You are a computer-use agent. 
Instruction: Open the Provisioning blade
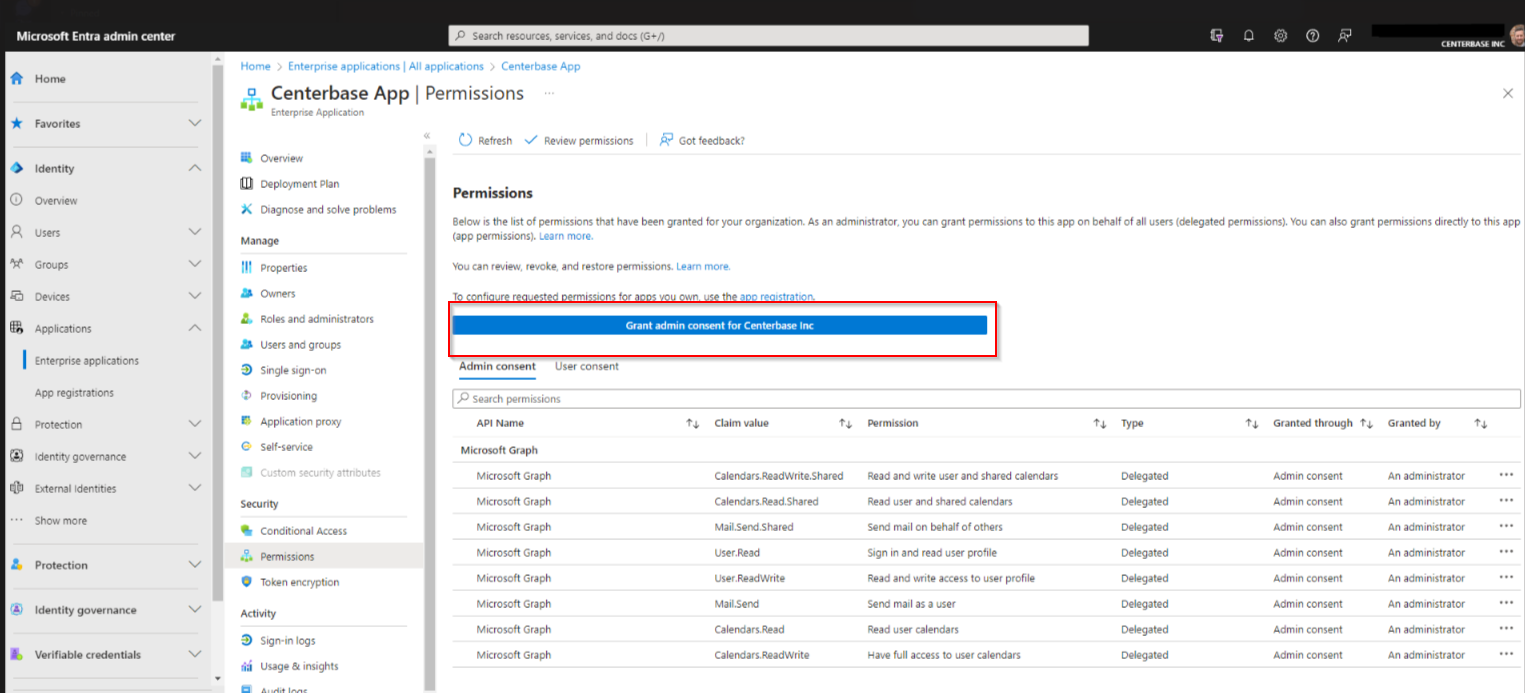[x=288, y=396]
